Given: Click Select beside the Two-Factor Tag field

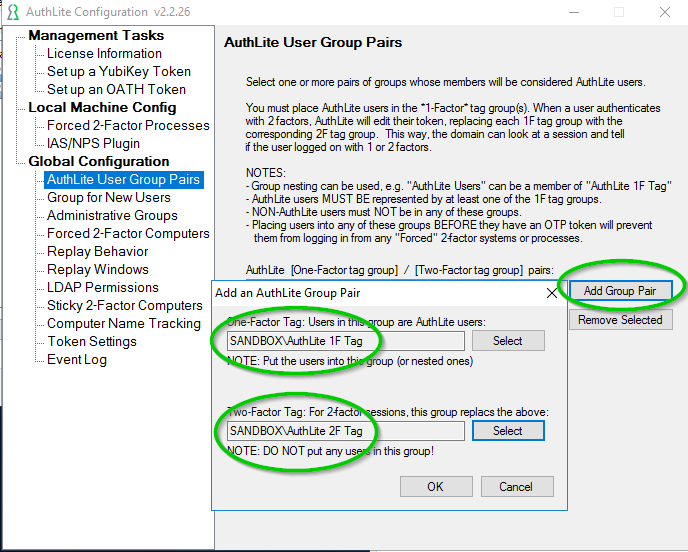Looking at the screenshot, I should tap(508, 431).
